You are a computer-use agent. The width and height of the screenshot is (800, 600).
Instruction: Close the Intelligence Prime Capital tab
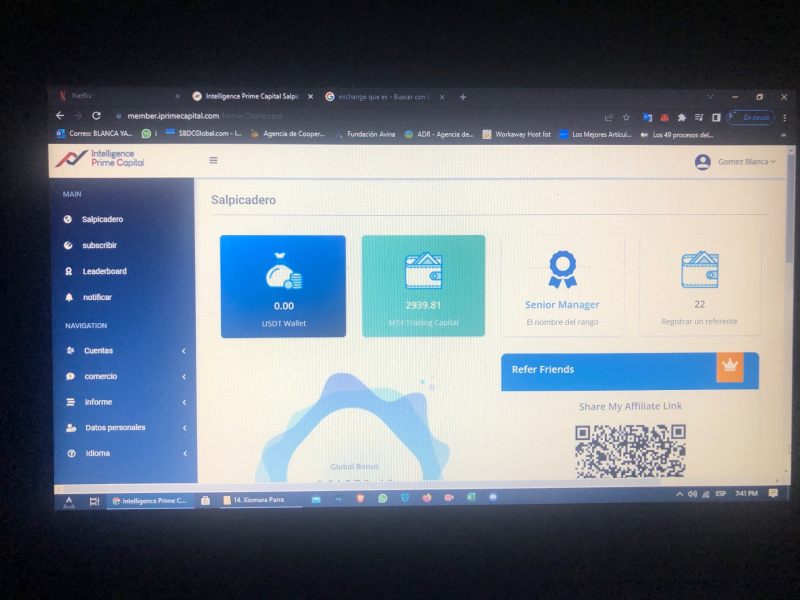(x=310, y=96)
